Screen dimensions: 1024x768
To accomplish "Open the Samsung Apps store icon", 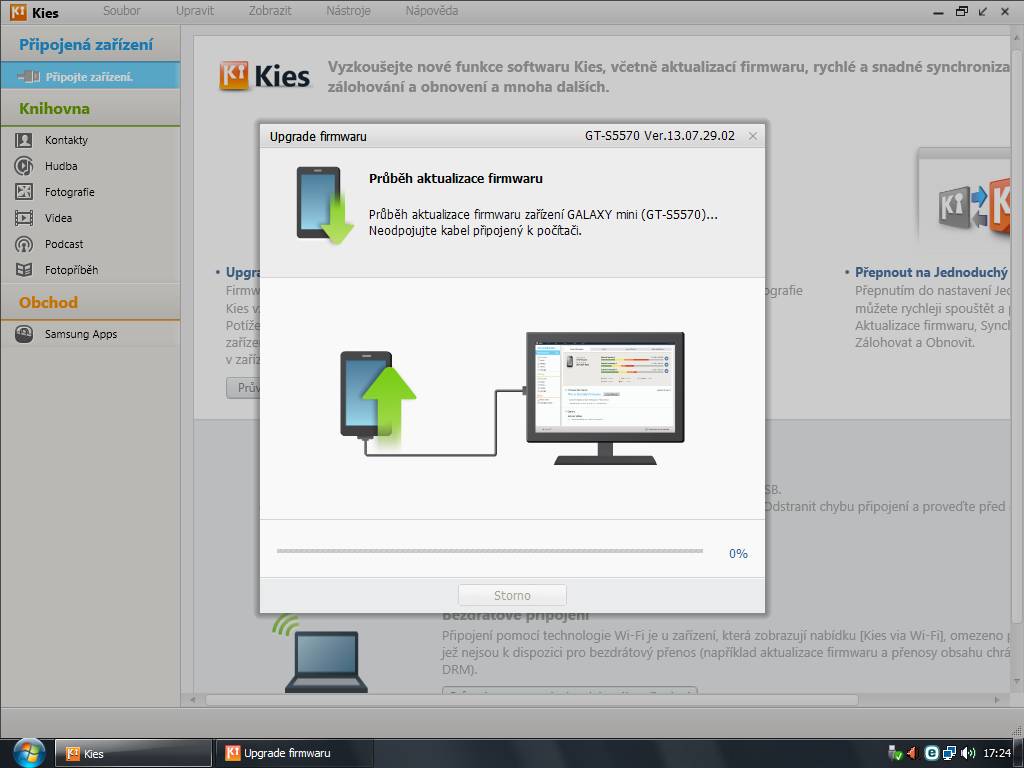I will [x=24, y=334].
